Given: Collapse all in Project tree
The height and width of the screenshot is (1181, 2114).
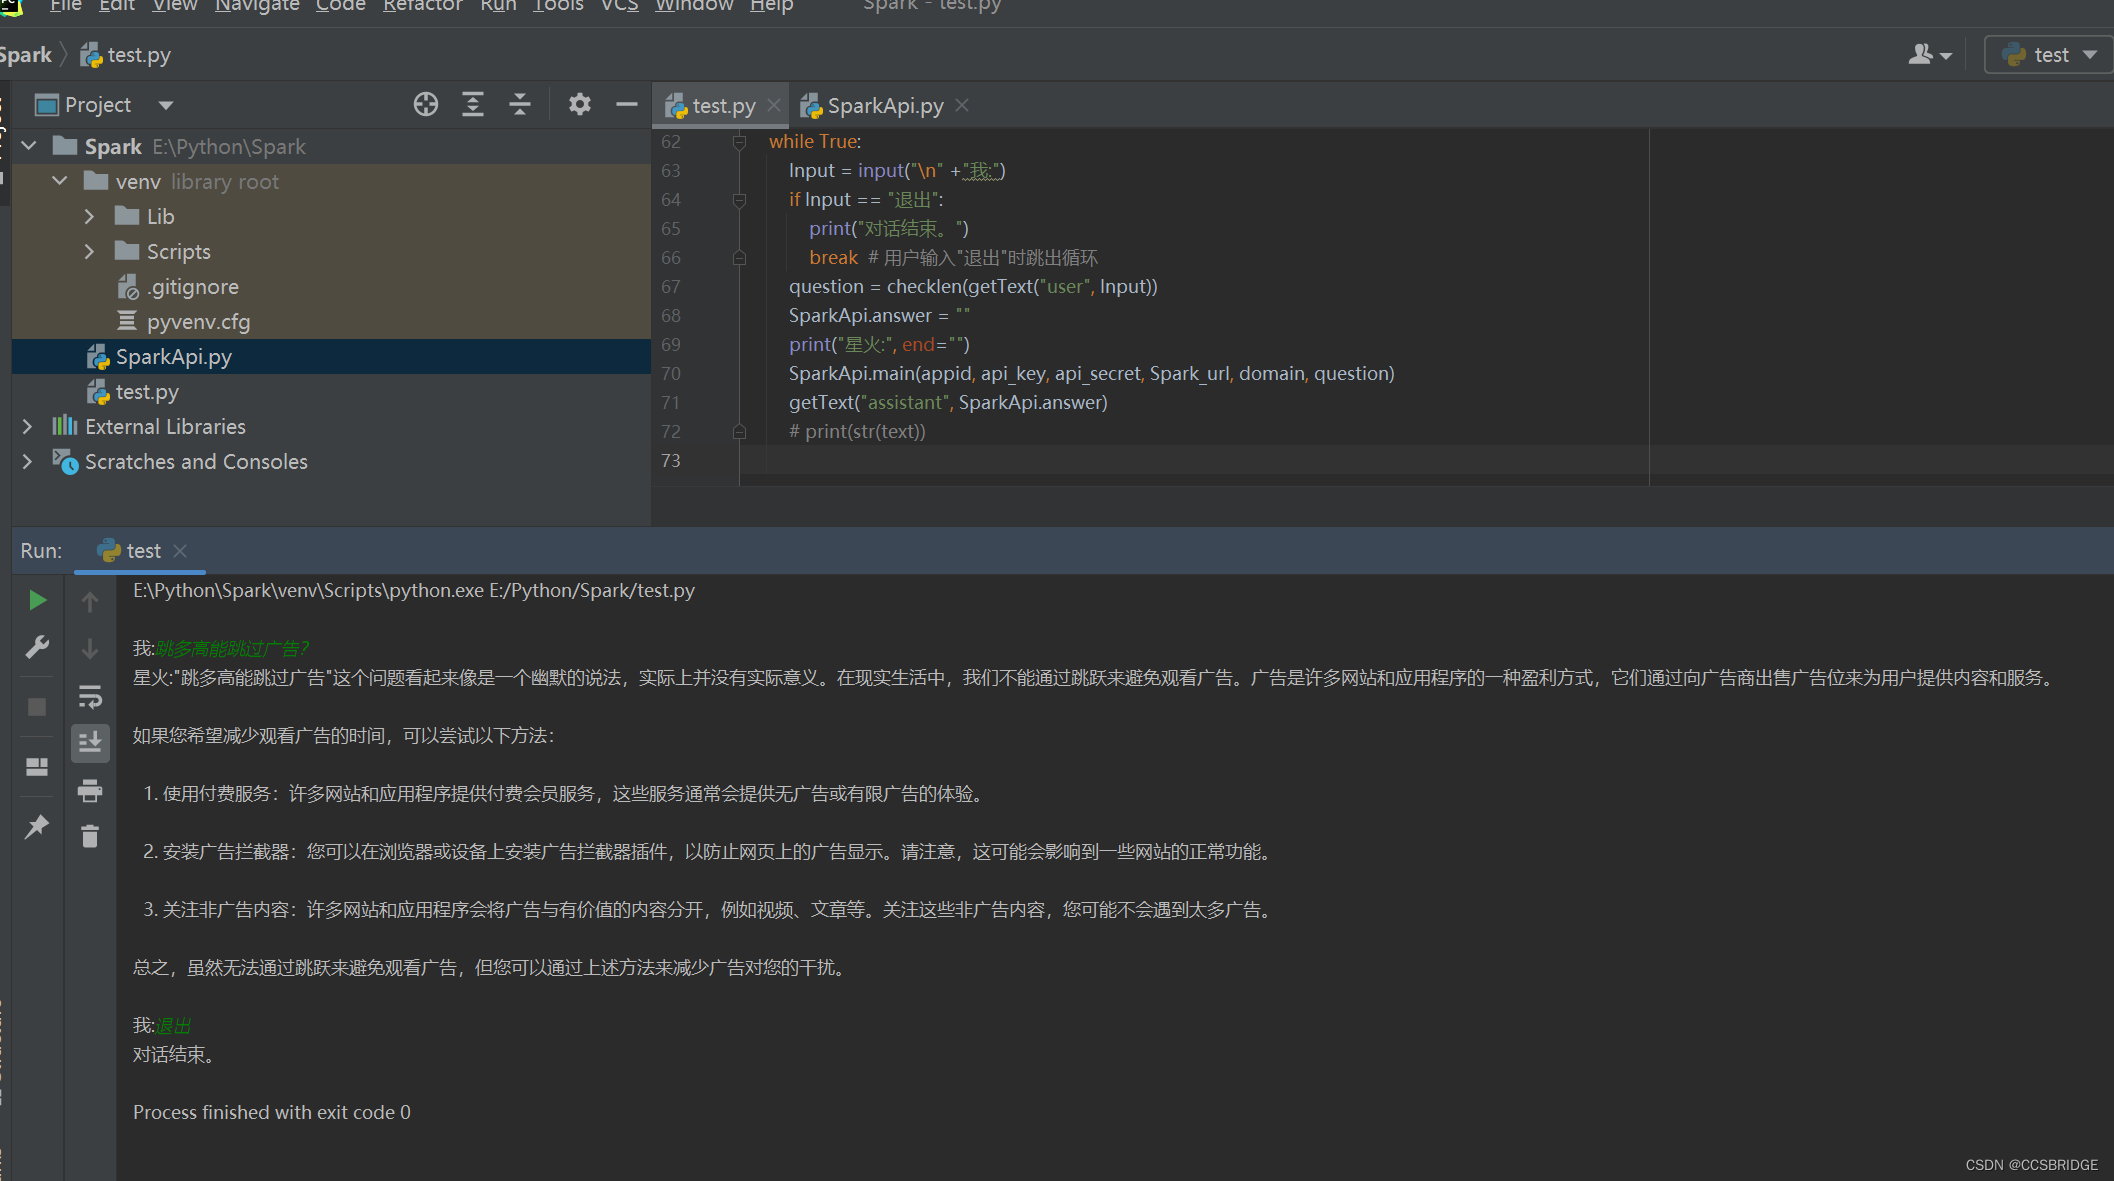Looking at the screenshot, I should [x=520, y=104].
